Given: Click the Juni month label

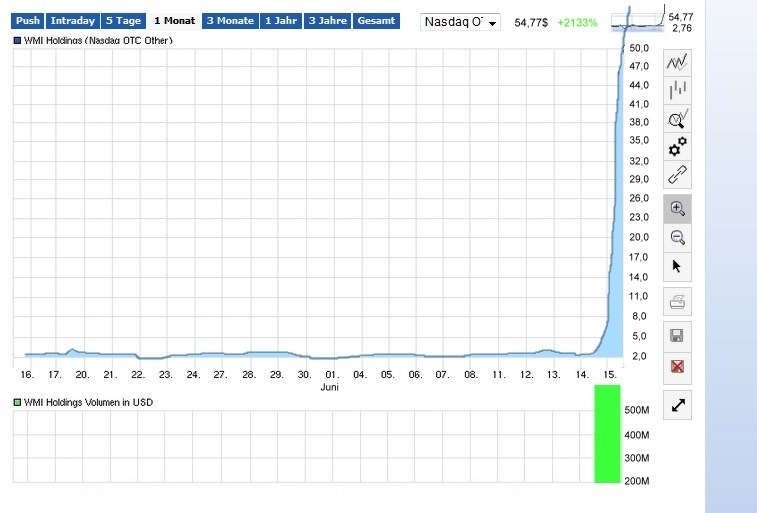Looking at the screenshot, I should coord(330,387).
